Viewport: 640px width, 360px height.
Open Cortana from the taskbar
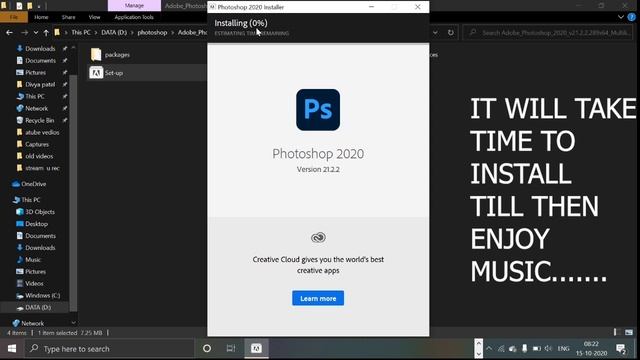coord(207,349)
